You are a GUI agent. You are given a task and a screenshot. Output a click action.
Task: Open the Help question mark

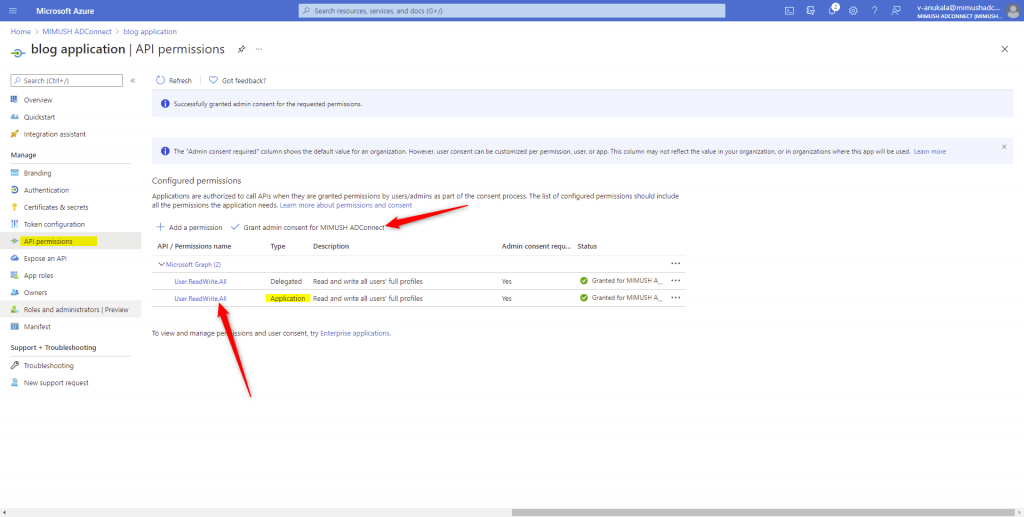pos(874,10)
